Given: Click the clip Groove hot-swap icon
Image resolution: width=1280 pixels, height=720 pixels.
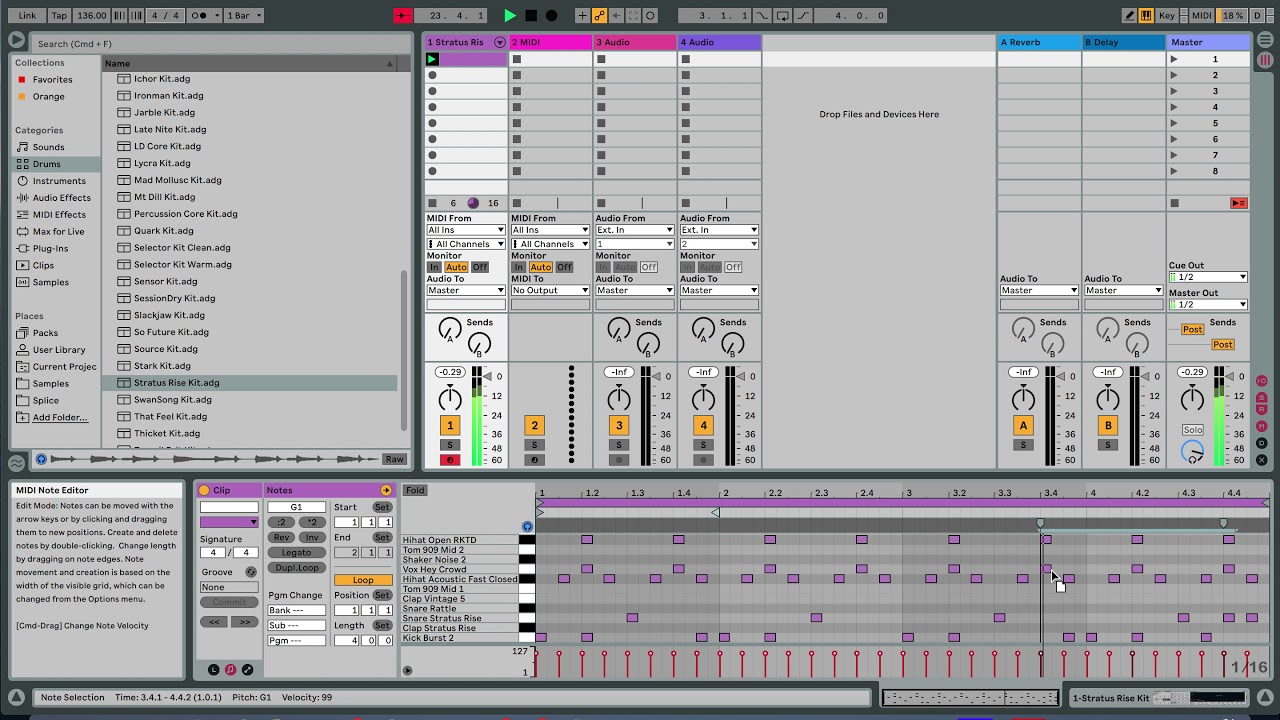Looking at the screenshot, I should click(x=251, y=572).
